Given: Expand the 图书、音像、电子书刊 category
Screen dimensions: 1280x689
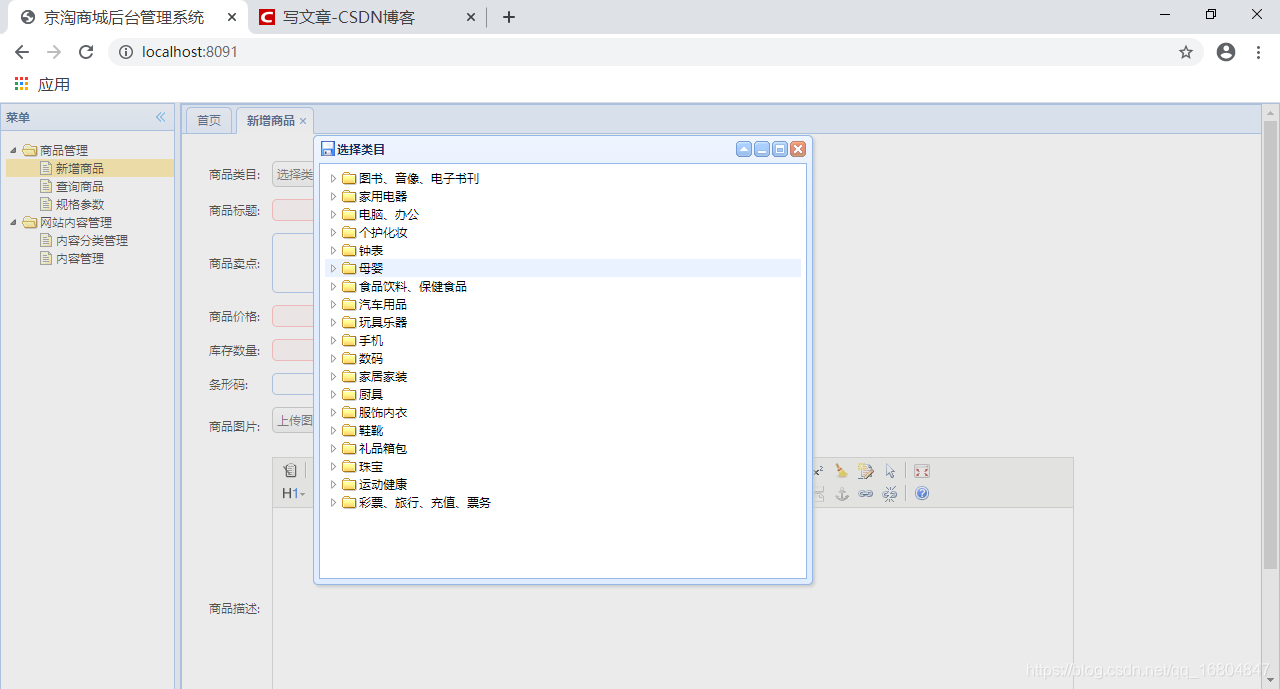Looking at the screenshot, I should (x=334, y=179).
